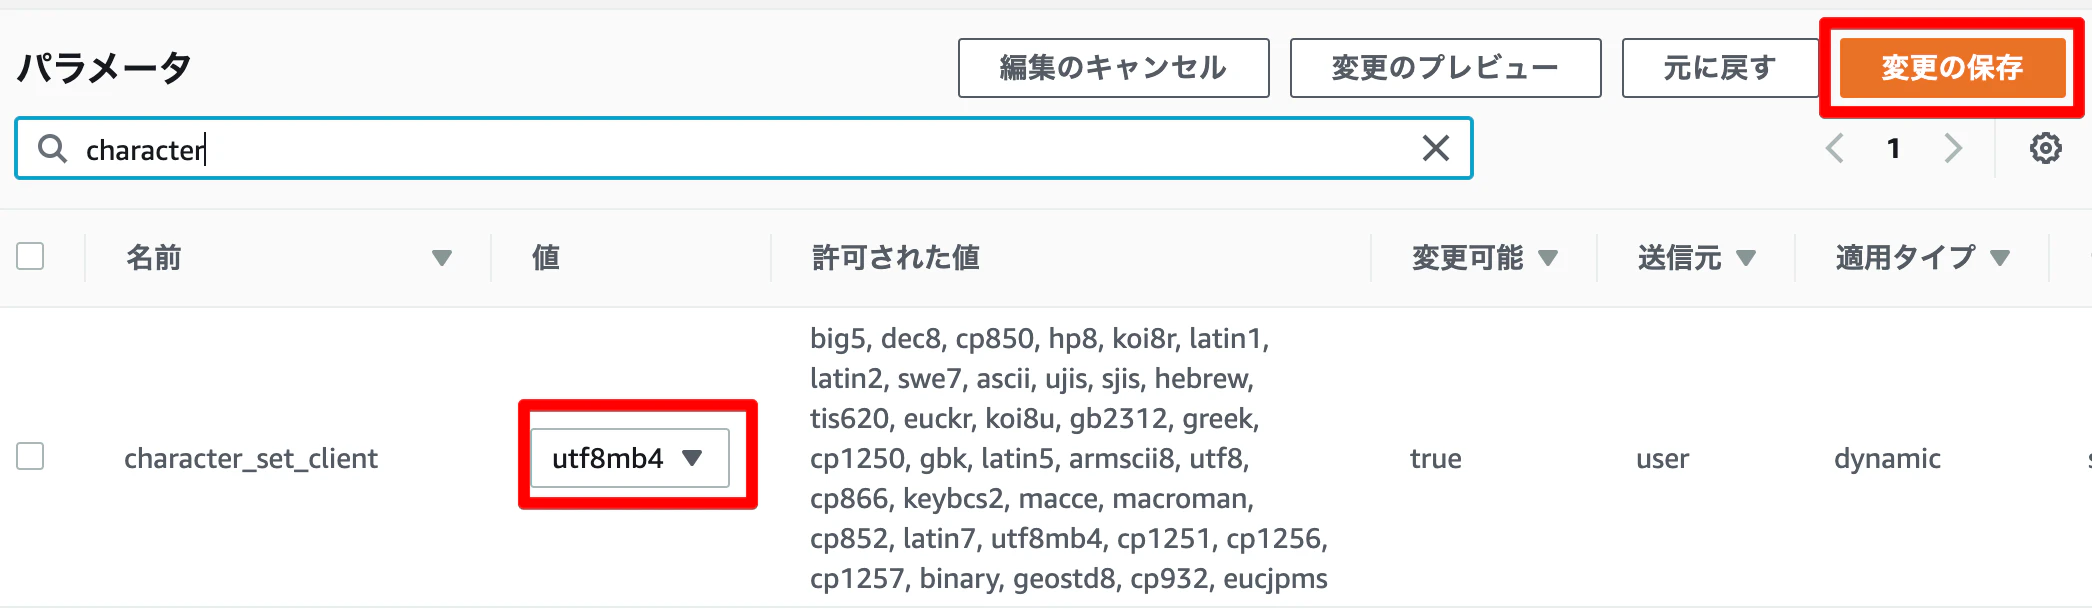The image size is (2092, 610).
Task: Go to previous page arrow
Action: click(x=1835, y=148)
